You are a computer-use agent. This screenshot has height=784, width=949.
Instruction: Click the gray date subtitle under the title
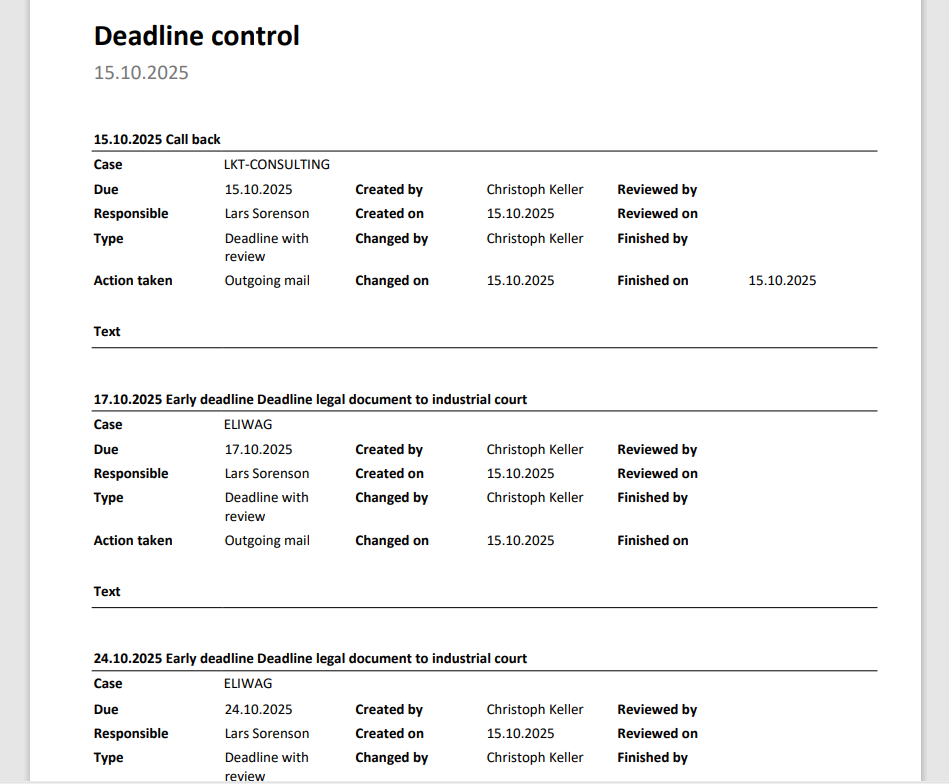point(141,73)
